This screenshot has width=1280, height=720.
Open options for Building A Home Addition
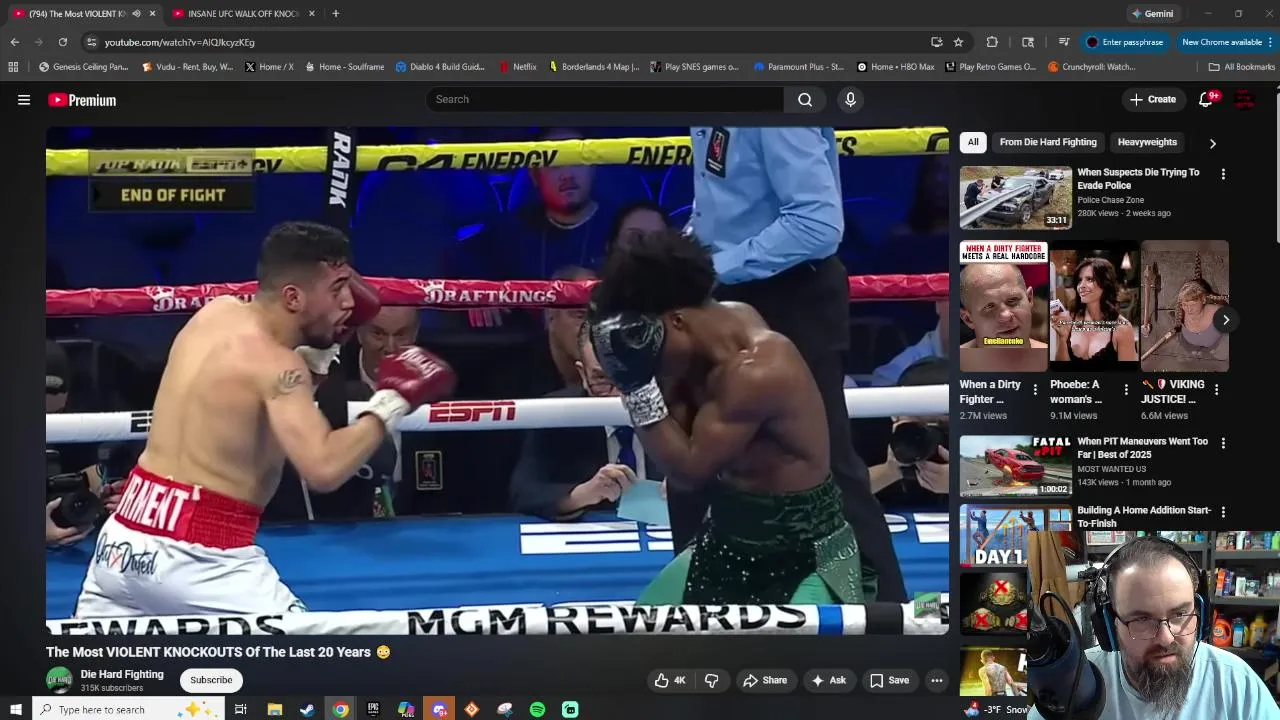(x=1223, y=512)
